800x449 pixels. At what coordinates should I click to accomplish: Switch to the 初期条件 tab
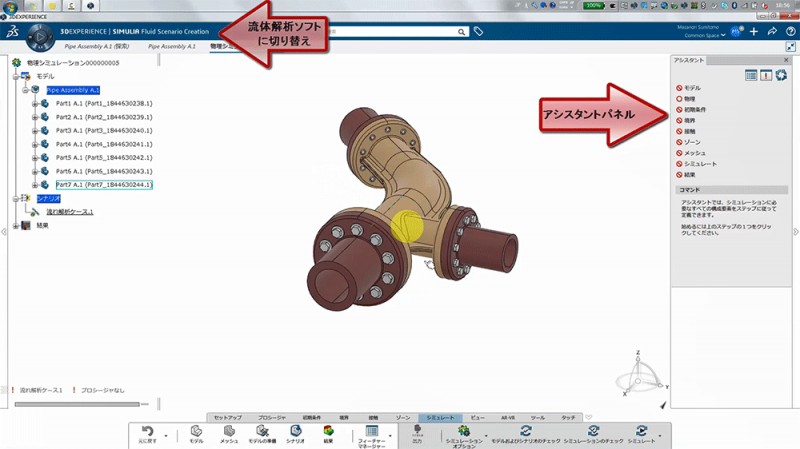(312, 417)
